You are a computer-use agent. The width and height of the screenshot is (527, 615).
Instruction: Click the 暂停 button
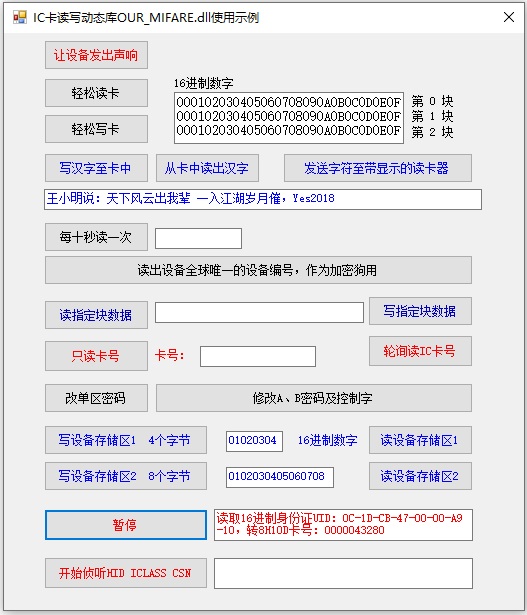click(x=126, y=525)
